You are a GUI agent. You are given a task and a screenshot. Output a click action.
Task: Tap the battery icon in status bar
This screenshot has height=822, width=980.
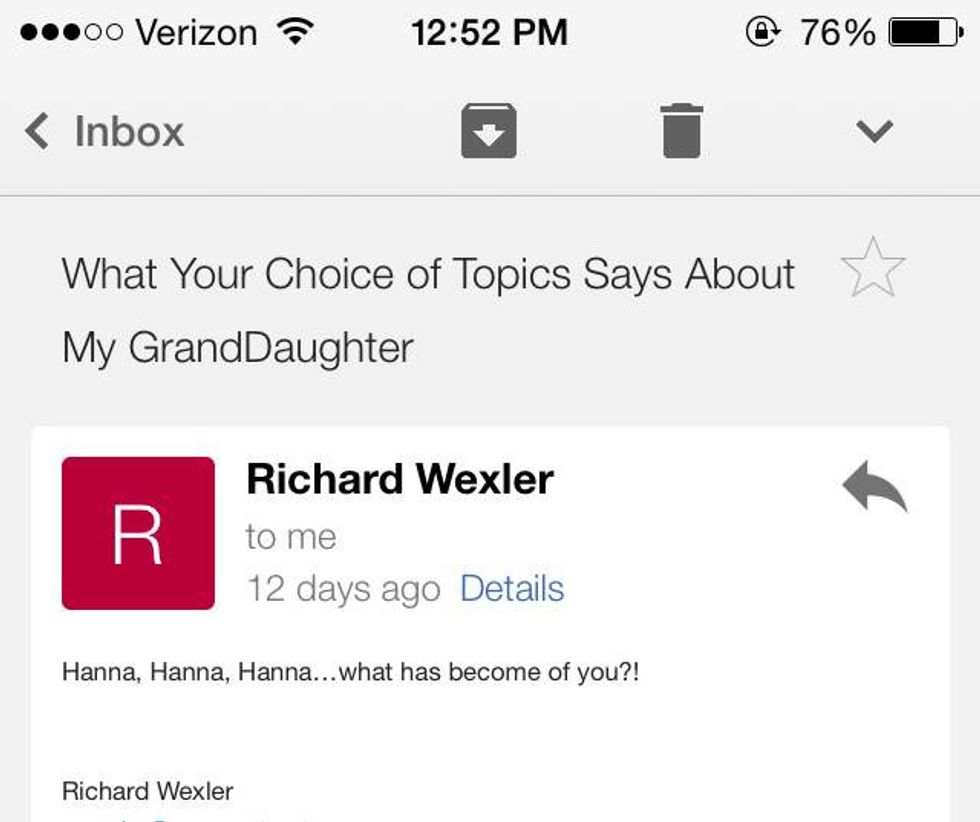point(929,33)
